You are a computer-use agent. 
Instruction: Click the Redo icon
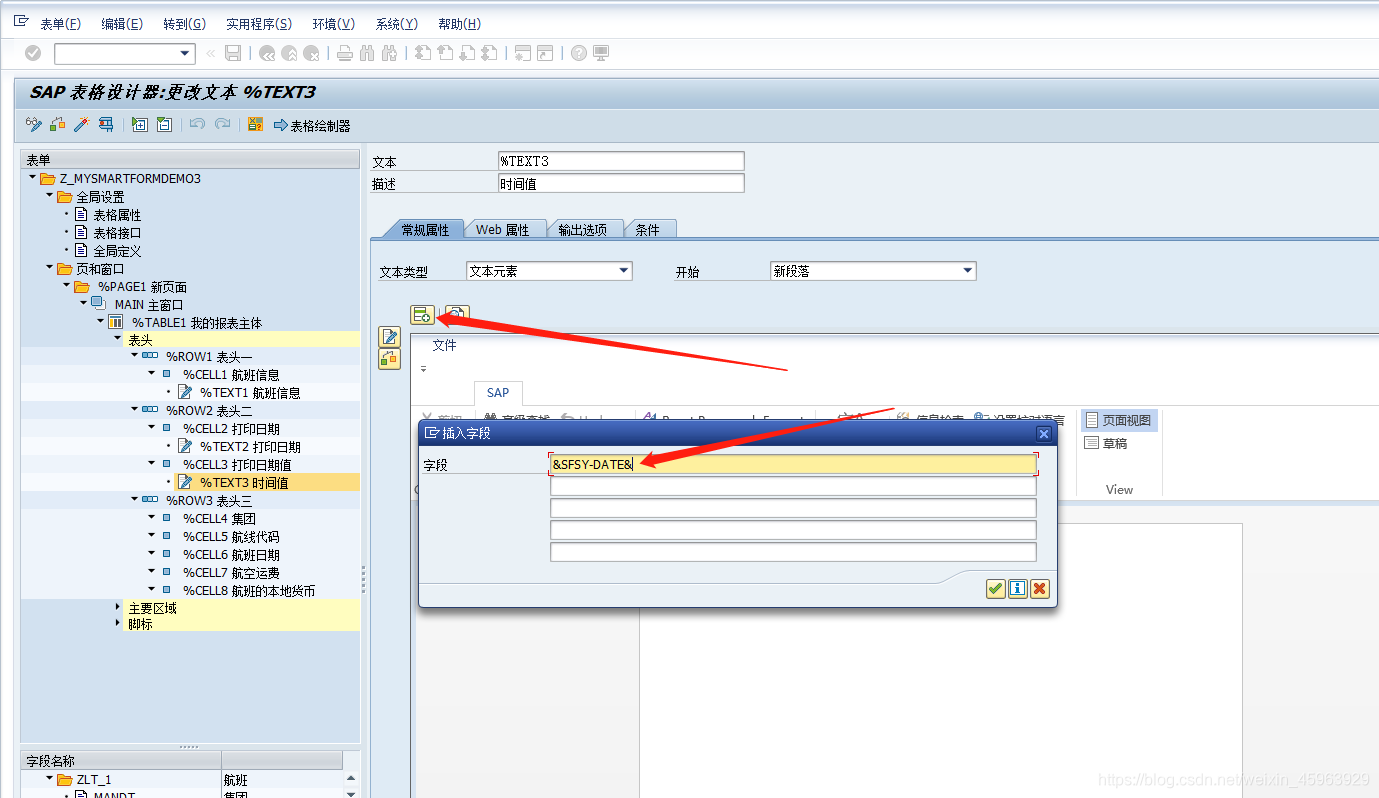(x=222, y=125)
